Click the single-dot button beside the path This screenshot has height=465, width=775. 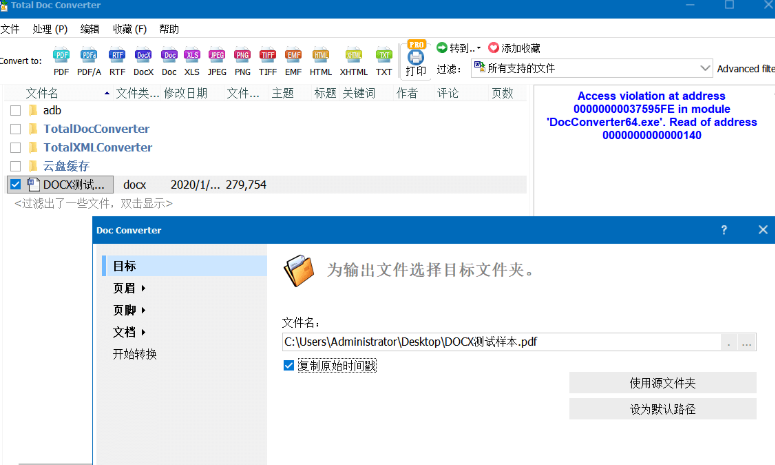click(729, 342)
